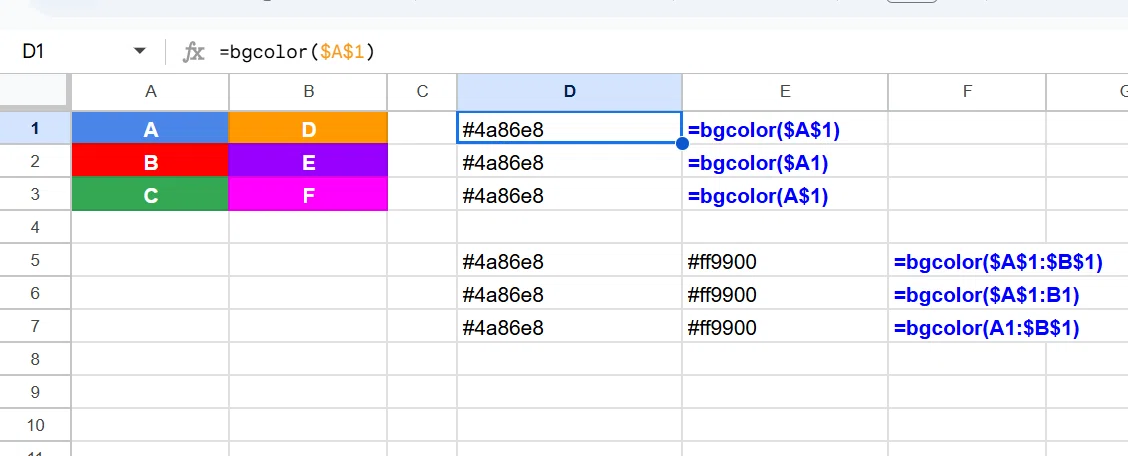The height and width of the screenshot is (456, 1128).
Task: Select row 7 header
Action: [35, 327]
